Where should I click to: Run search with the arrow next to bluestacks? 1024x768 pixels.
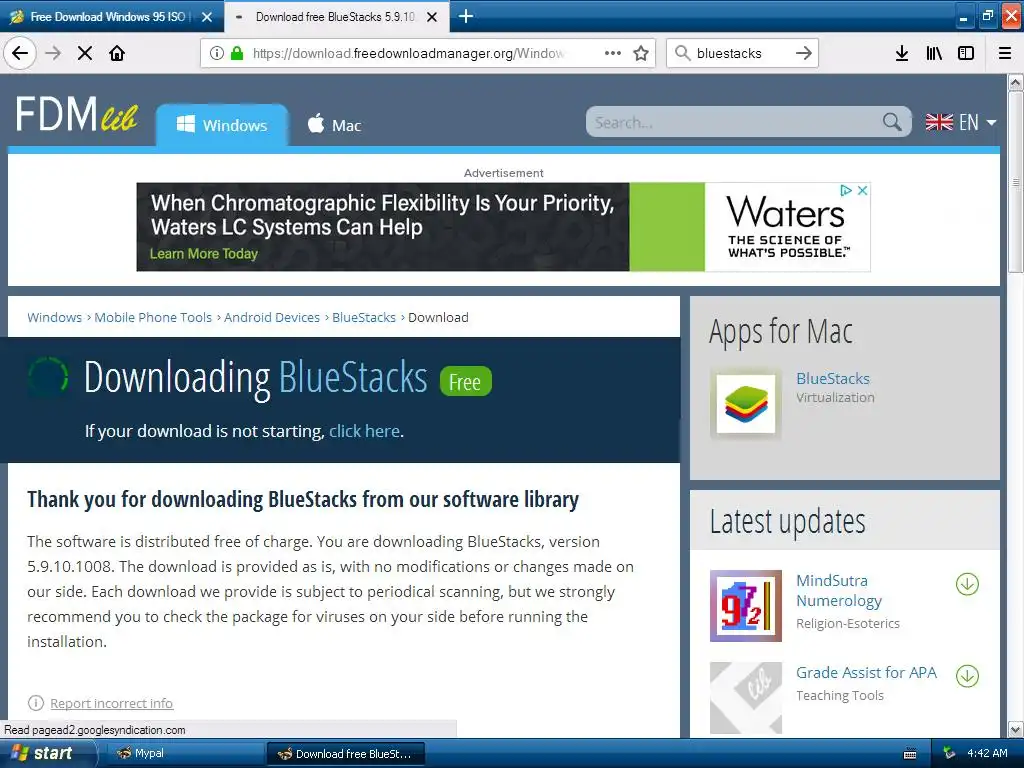point(804,53)
